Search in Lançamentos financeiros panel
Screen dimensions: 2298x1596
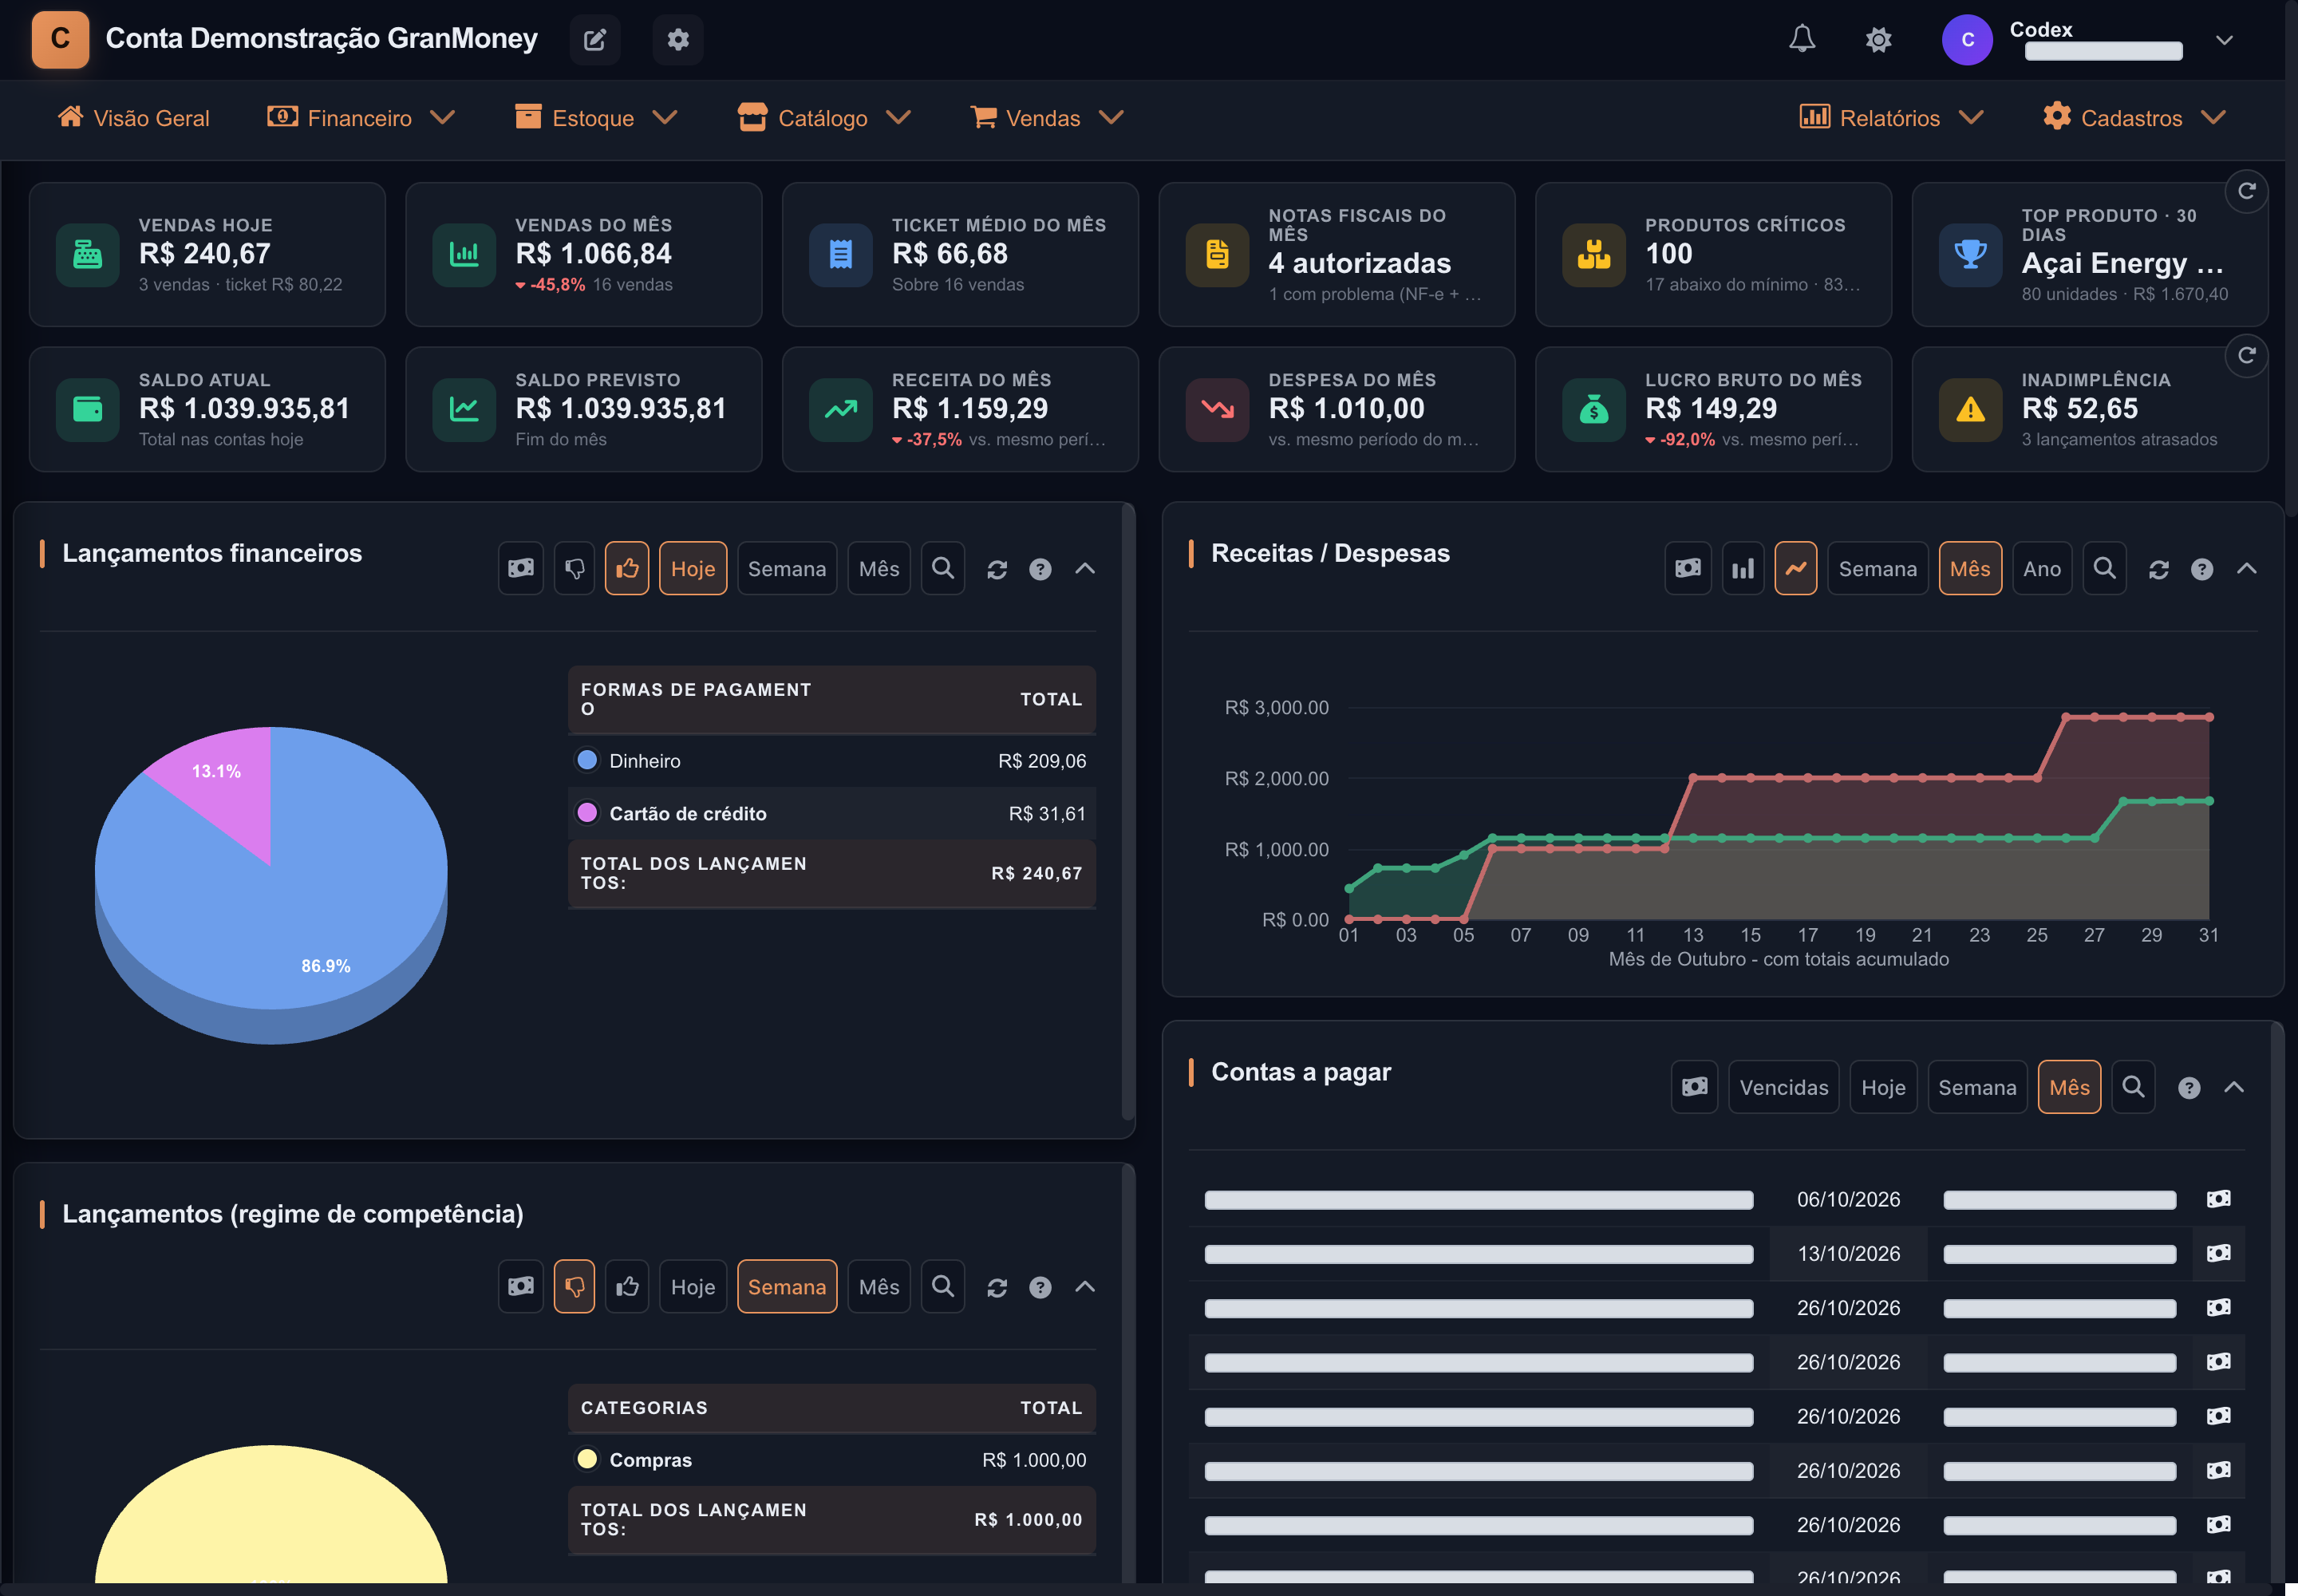click(x=942, y=568)
